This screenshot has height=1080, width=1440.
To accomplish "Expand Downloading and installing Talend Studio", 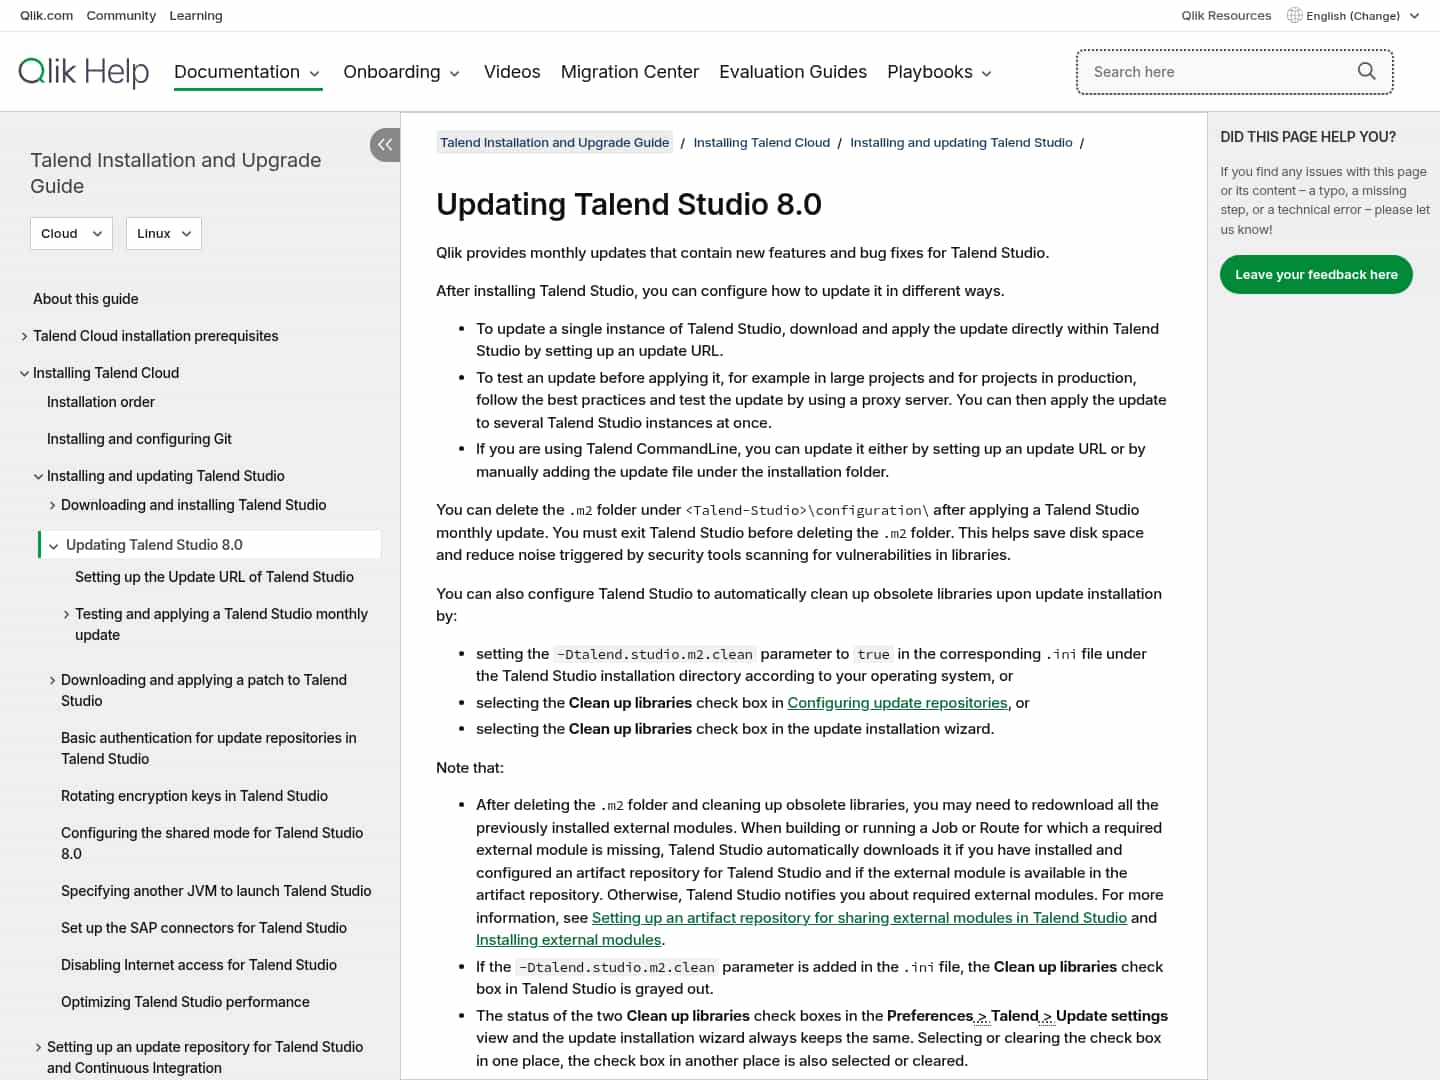I will click(x=52, y=505).
